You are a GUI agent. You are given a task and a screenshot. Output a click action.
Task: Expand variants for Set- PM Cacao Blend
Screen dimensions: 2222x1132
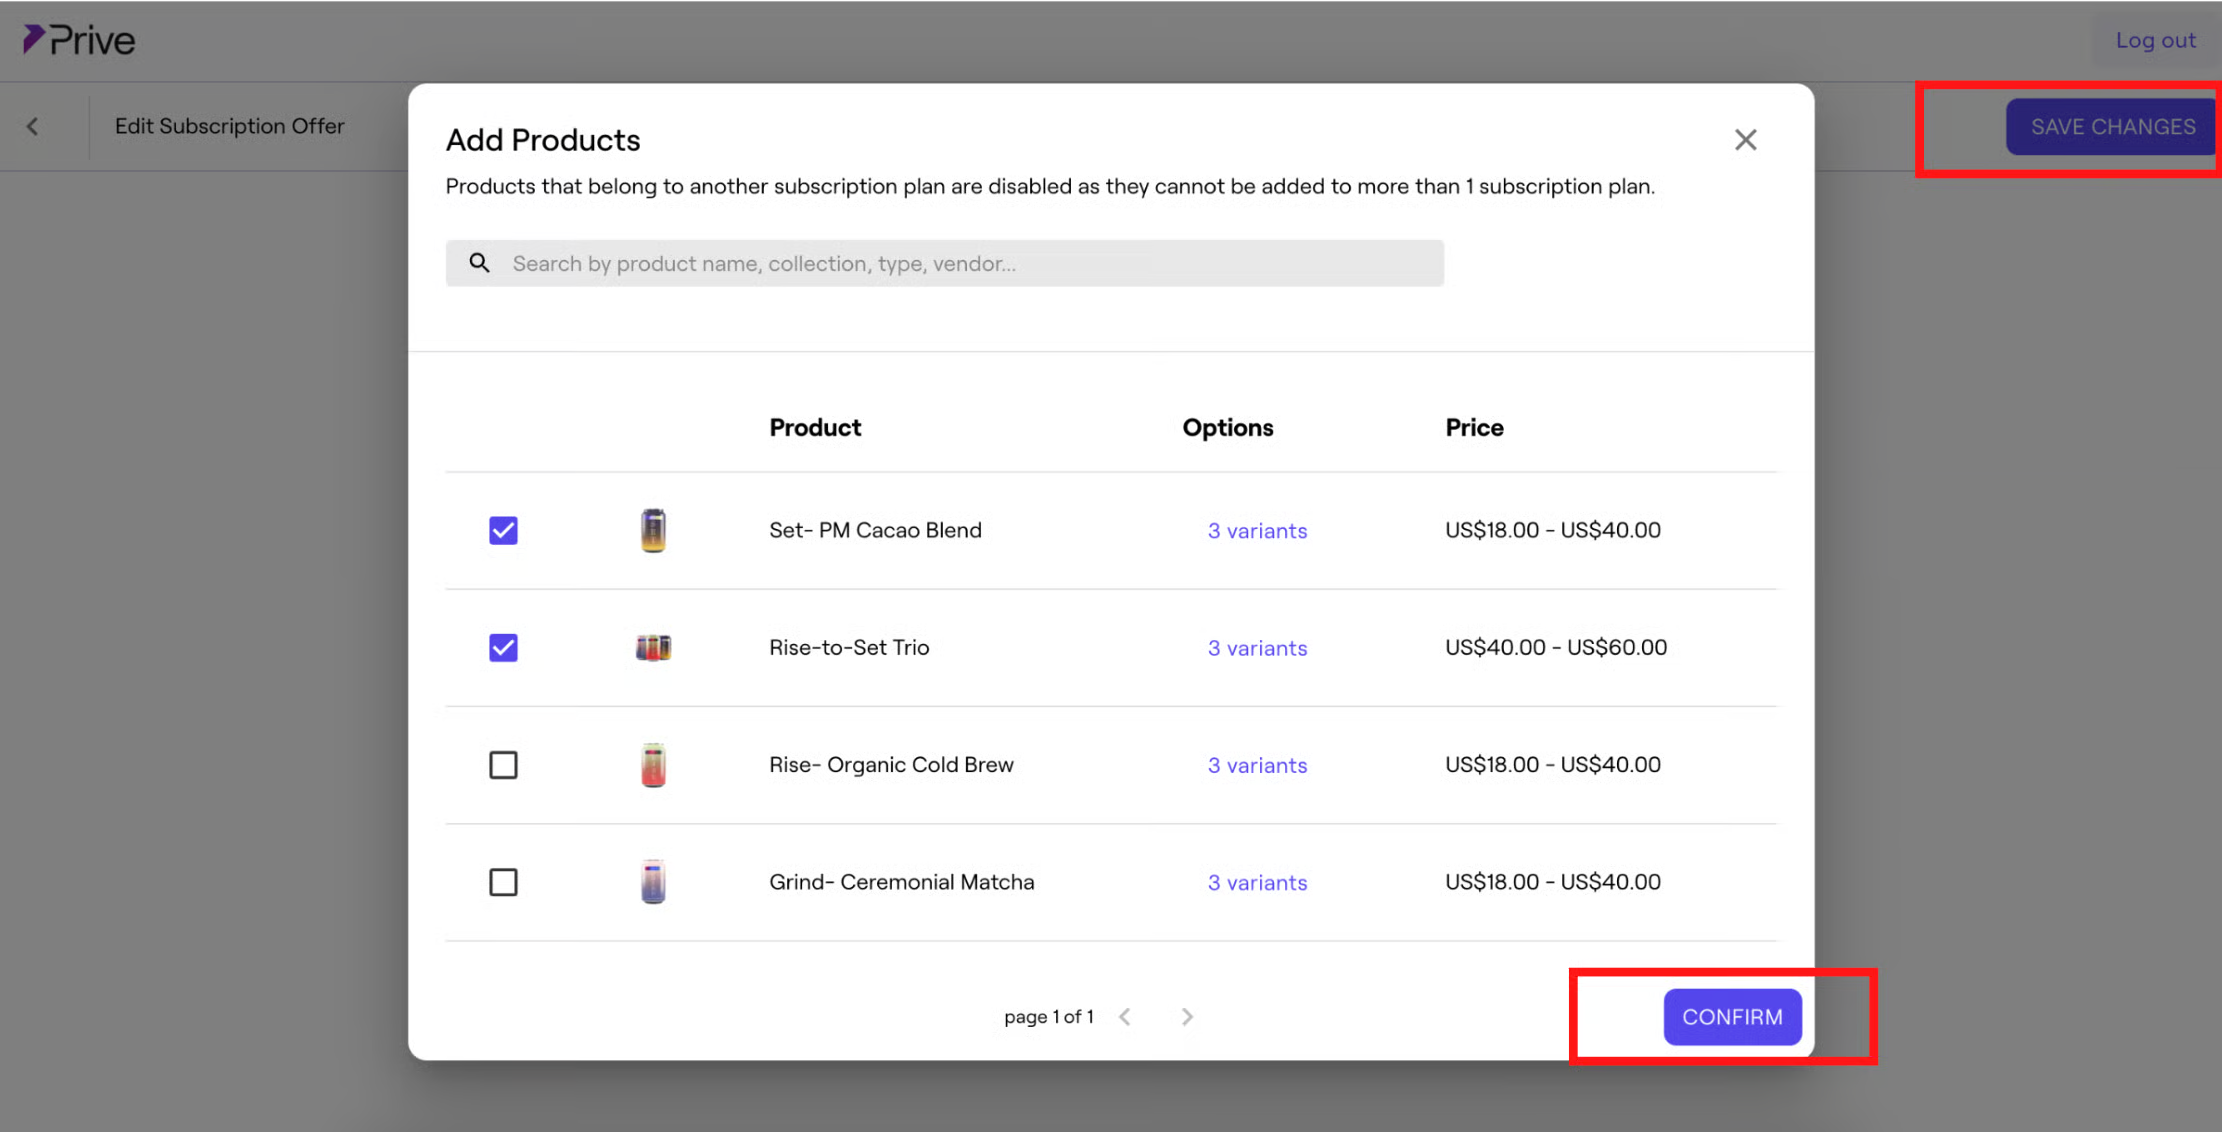(x=1256, y=531)
